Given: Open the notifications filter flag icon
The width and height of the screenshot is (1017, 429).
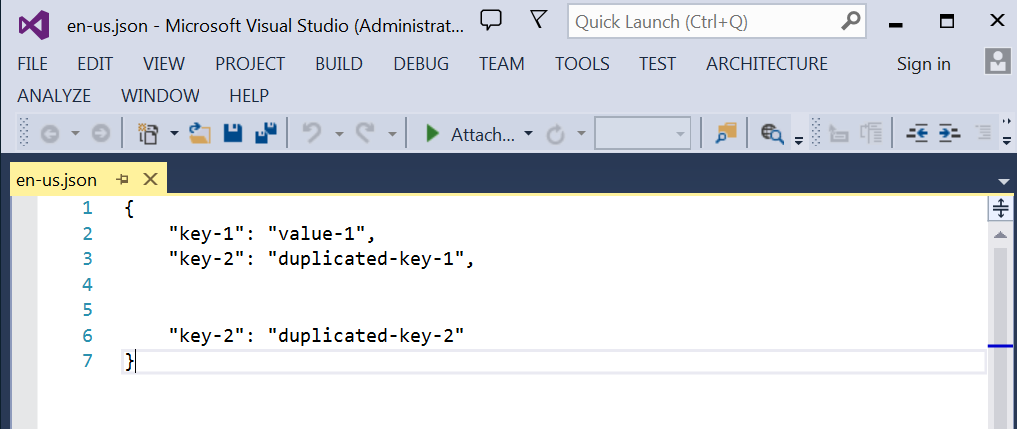Looking at the screenshot, I should pos(538,19).
